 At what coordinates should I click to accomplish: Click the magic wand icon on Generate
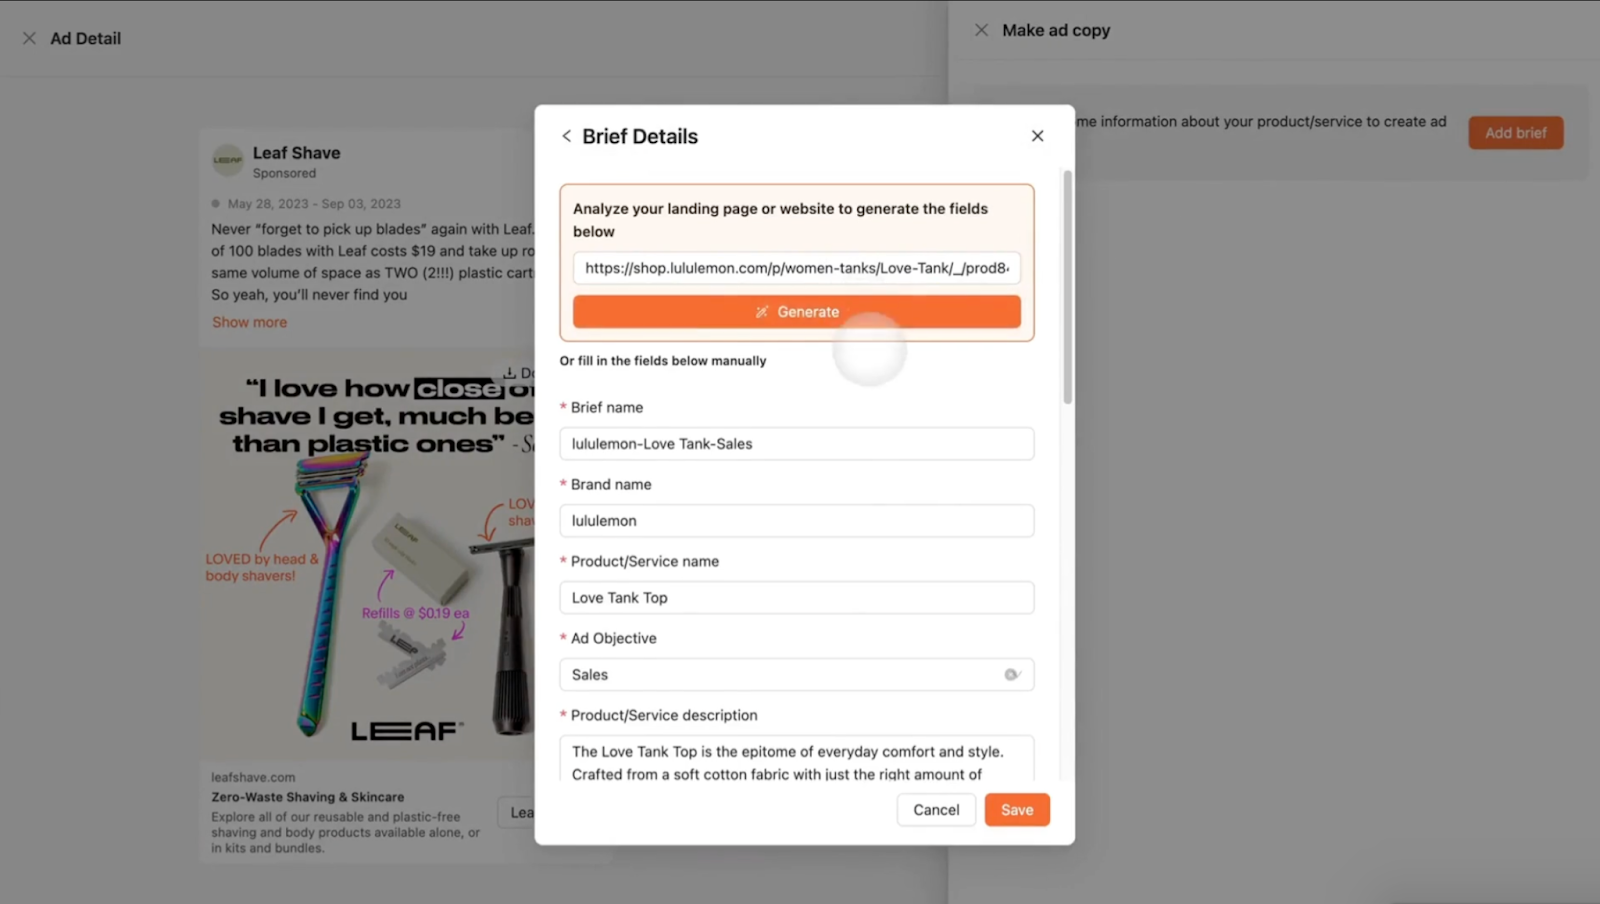pyautogui.click(x=761, y=311)
